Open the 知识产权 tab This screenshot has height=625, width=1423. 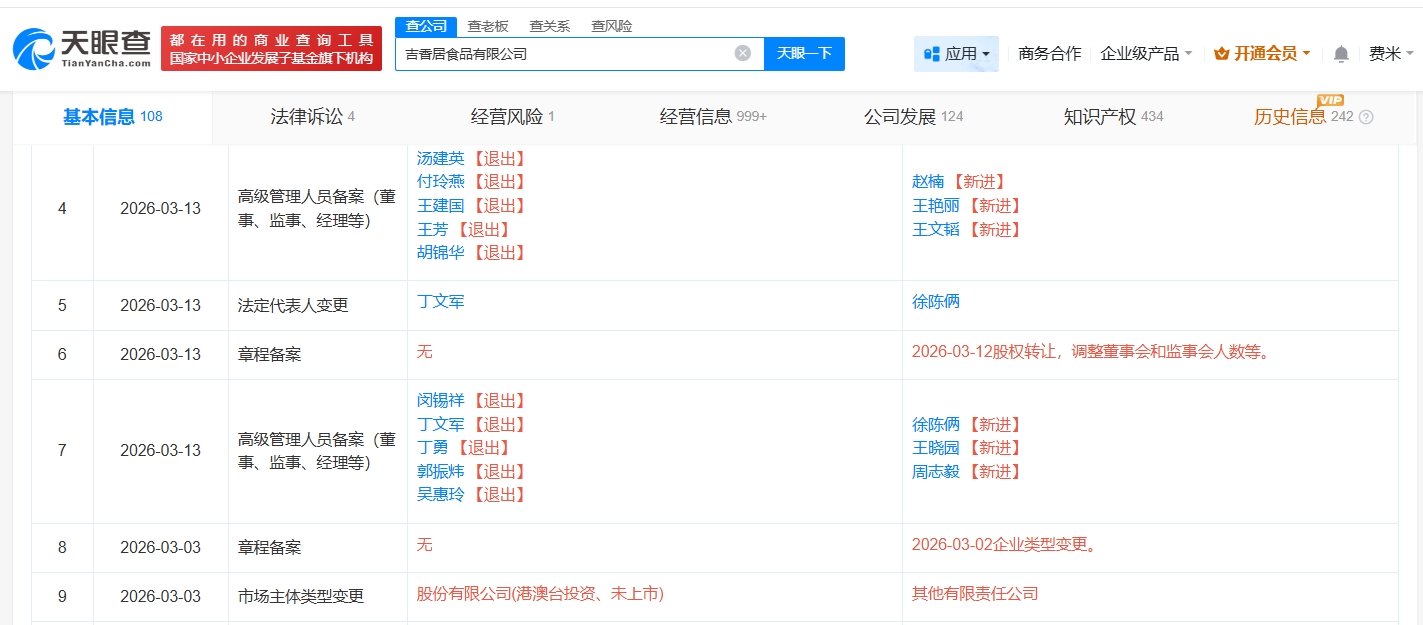(x=1112, y=117)
